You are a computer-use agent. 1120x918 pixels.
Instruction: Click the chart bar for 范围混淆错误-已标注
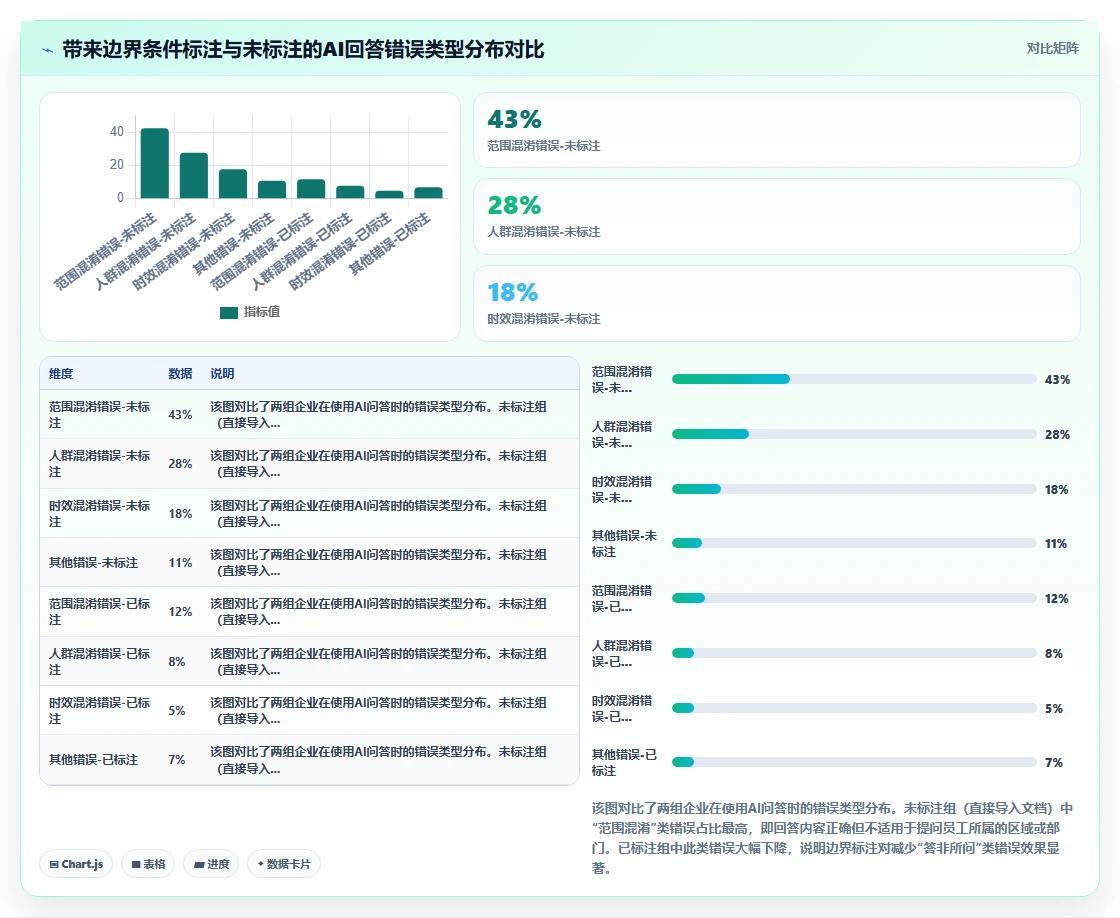(x=311, y=189)
